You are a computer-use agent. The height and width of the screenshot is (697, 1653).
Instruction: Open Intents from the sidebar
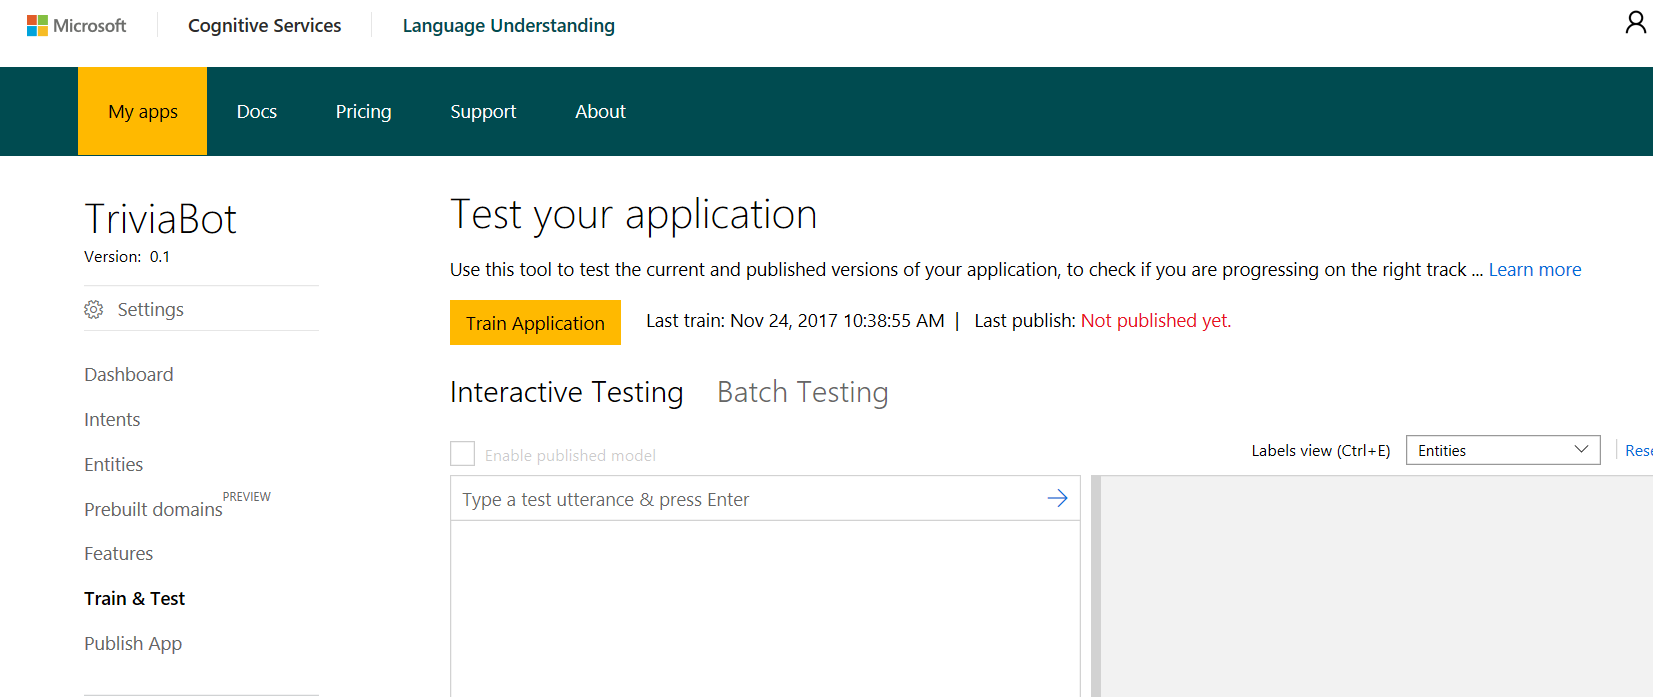tap(112, 420)
